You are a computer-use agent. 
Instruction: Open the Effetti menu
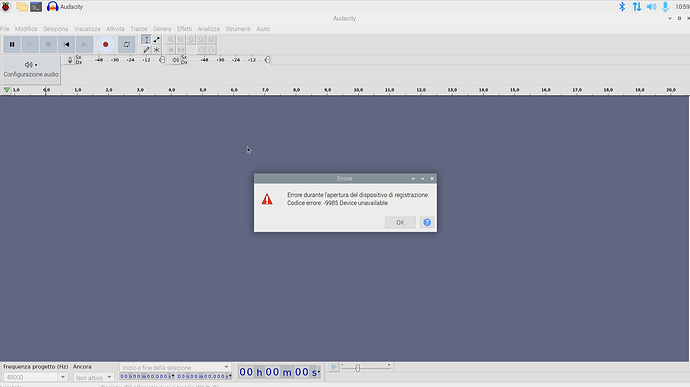click(184, 29)
